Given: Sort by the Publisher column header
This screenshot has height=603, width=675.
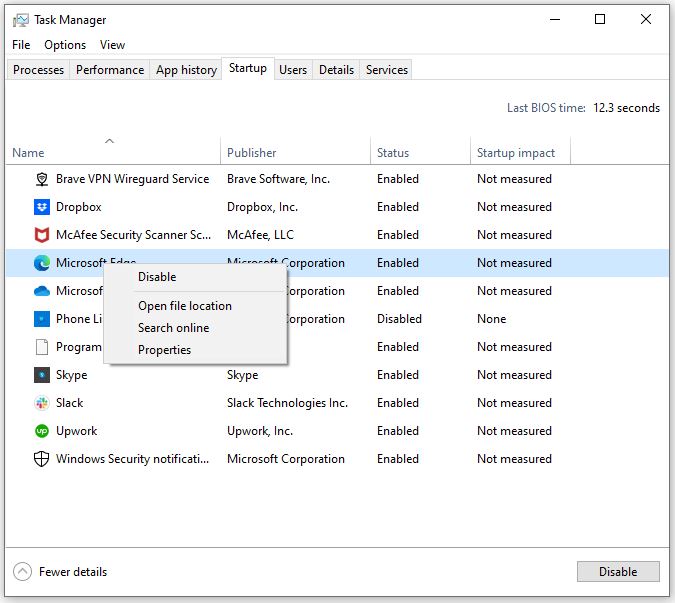Looking at the screenshot, I should [x=295, y=151].
